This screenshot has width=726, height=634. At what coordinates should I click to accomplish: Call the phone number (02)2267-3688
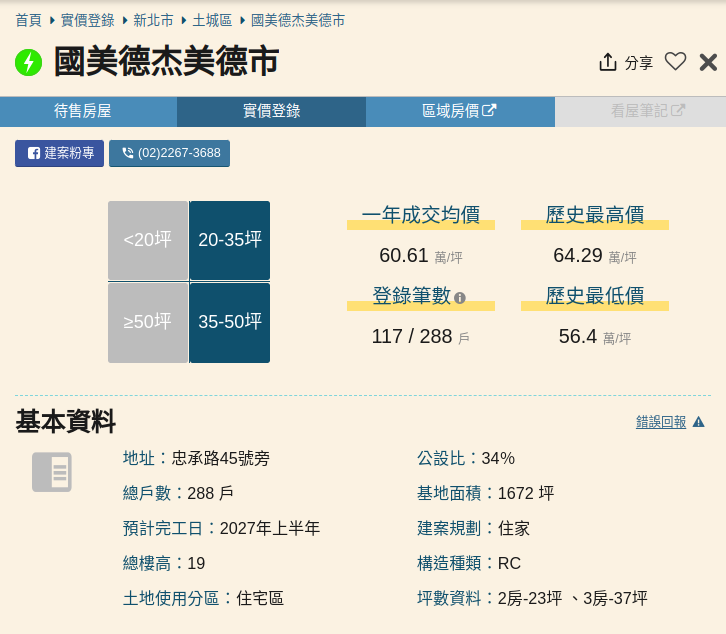(x=170, y=153)
